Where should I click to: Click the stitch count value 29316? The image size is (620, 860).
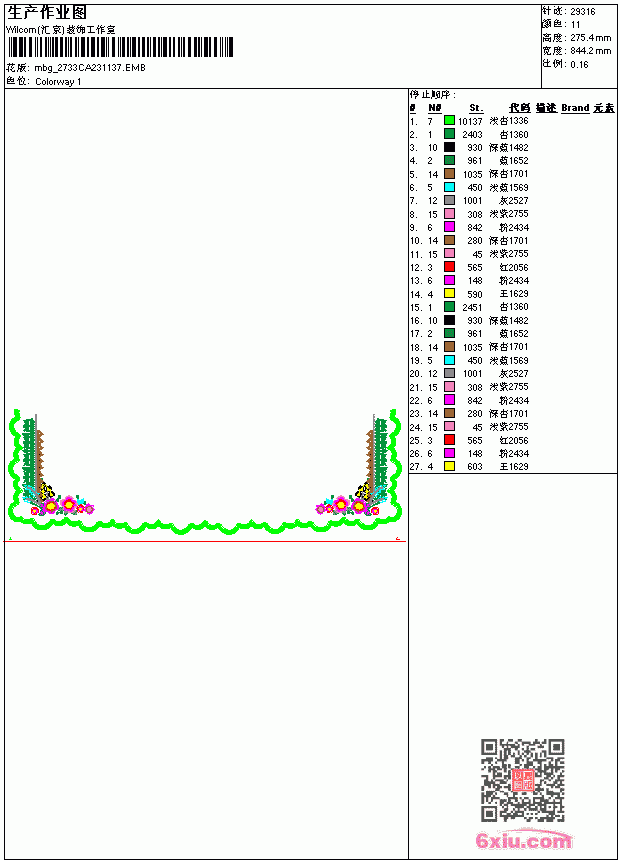583,12
